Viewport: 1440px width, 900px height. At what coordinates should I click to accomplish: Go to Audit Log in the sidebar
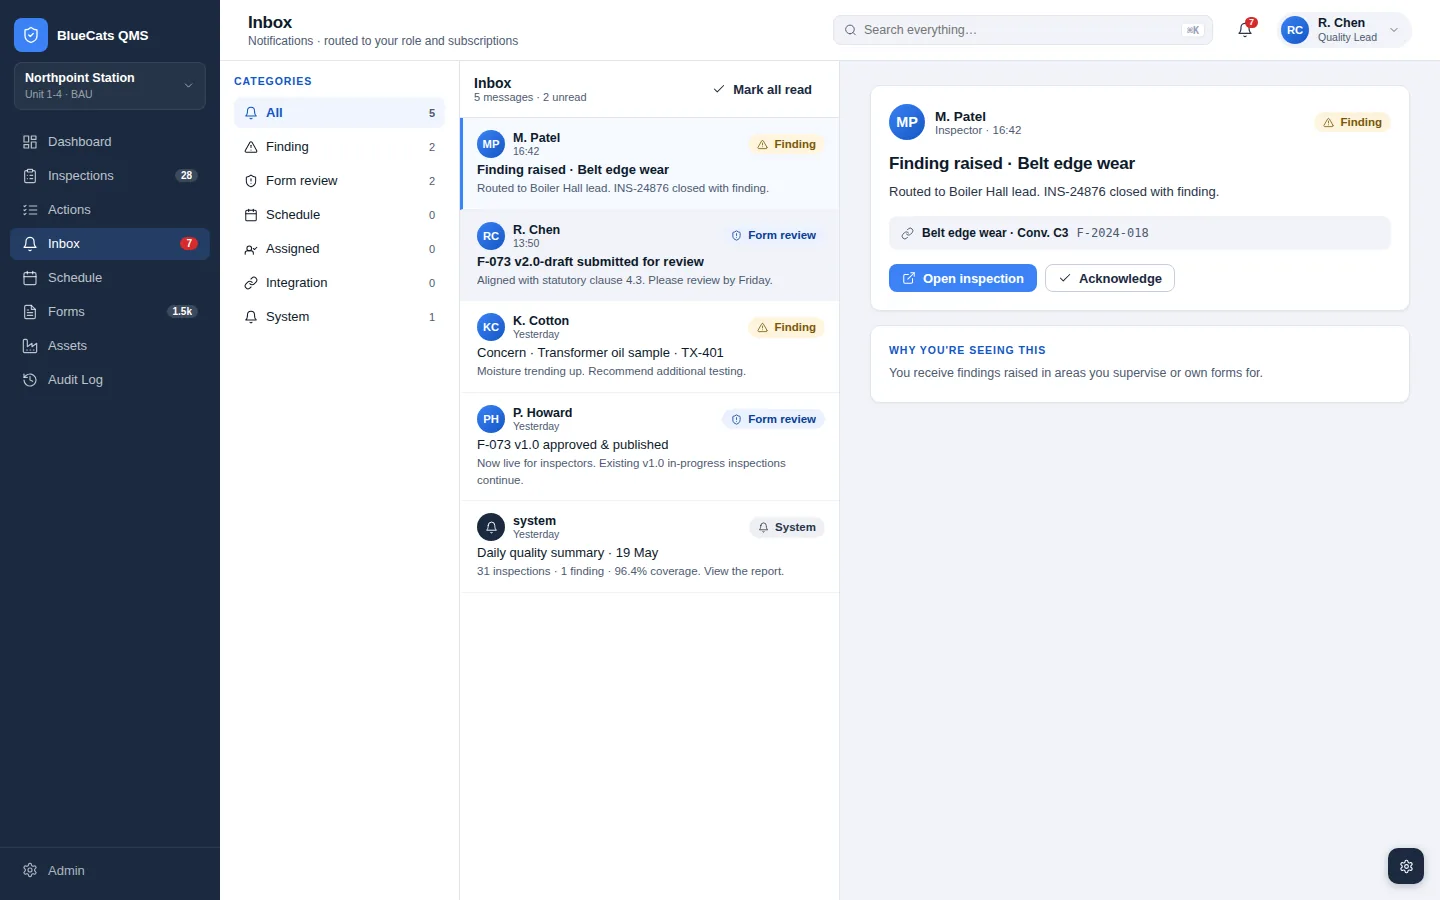pos(110,380)
